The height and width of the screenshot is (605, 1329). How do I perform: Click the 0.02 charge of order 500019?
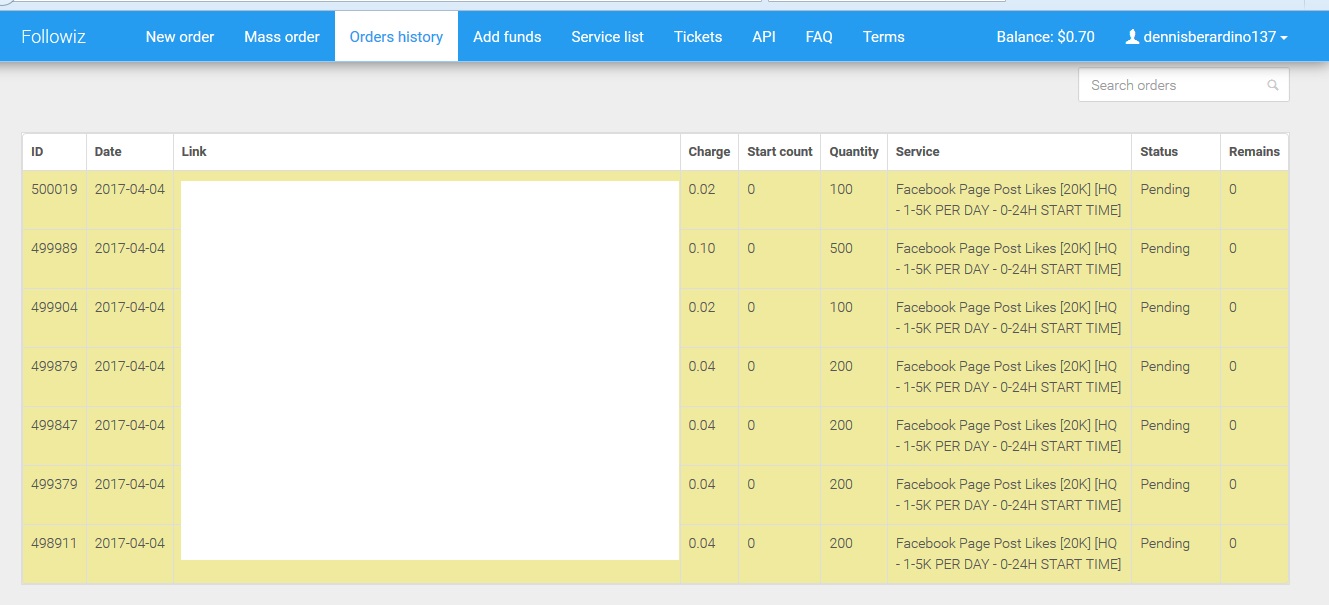702,189
